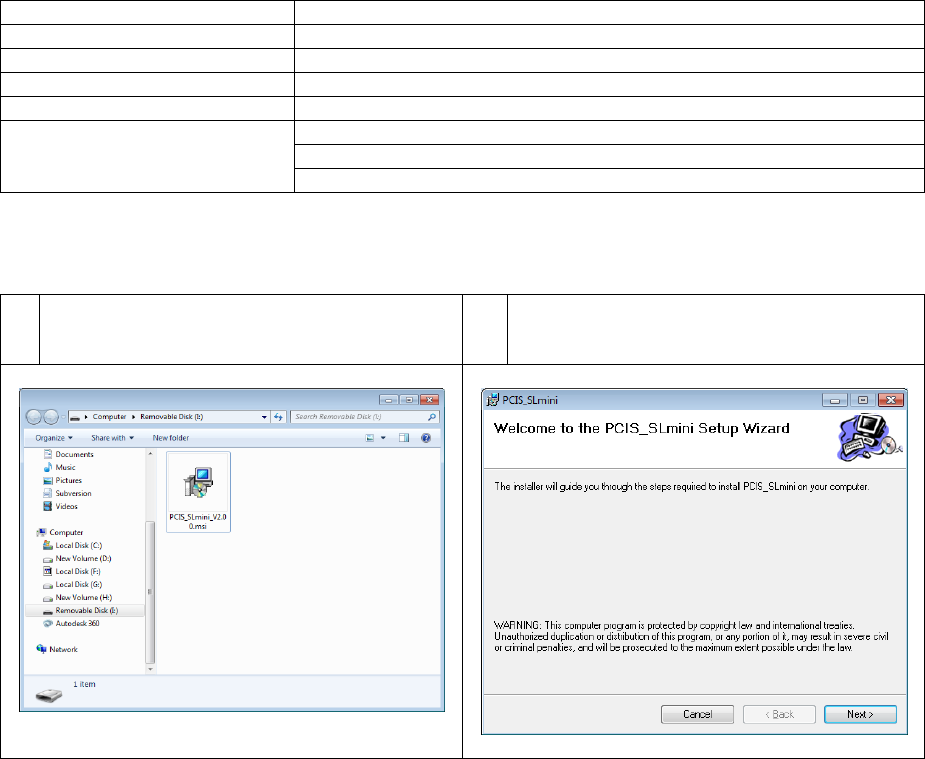
Task: Select Local Disk (C:) in the sidebar
Action: pos(73,545)
